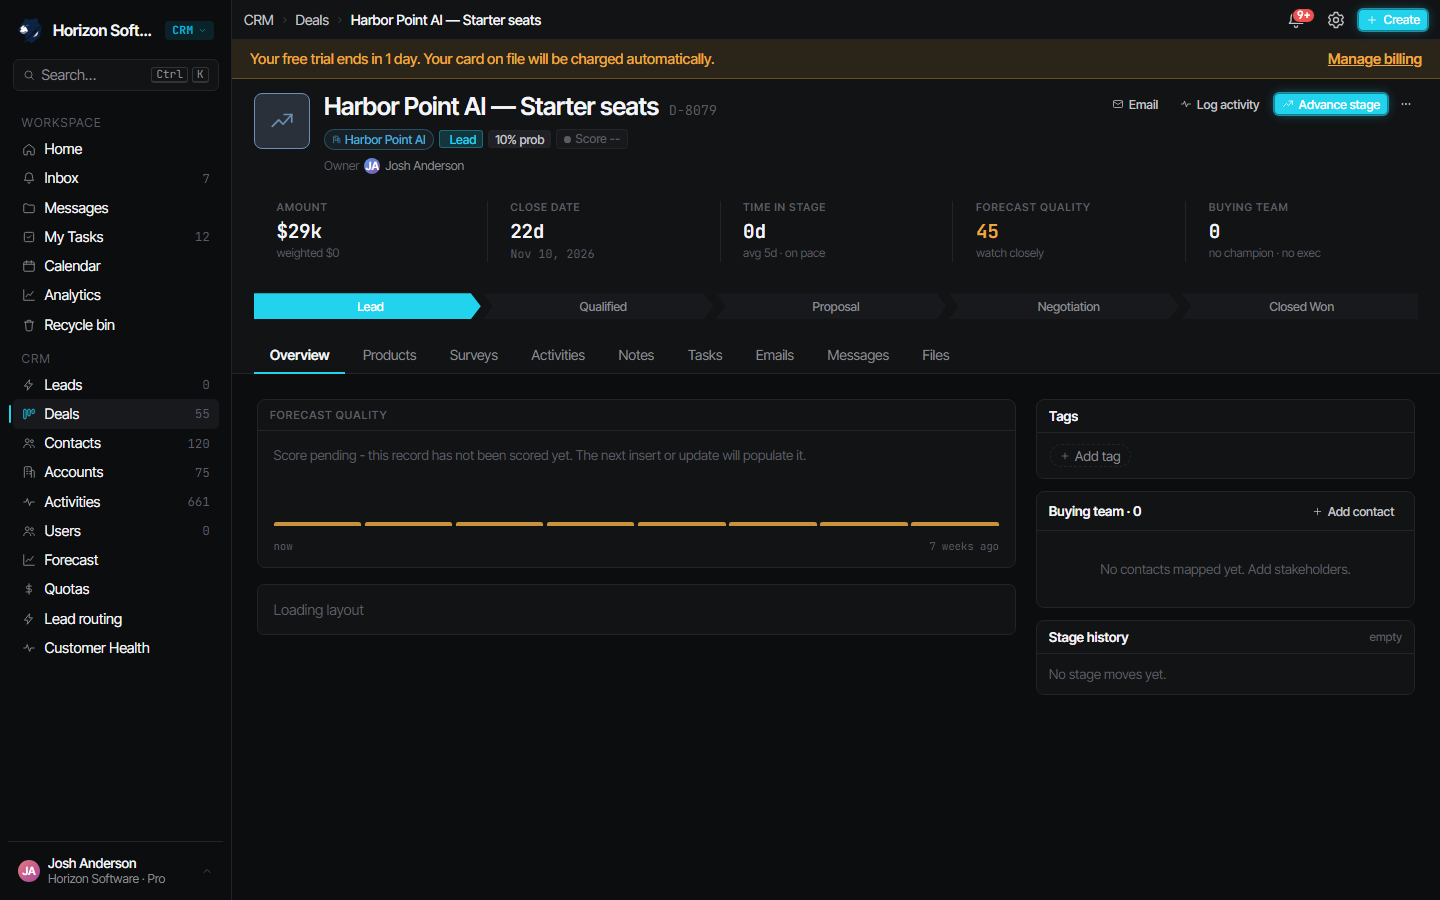
Task: Select the Negotiation pipeline stage
Action: coord(1068,306)
